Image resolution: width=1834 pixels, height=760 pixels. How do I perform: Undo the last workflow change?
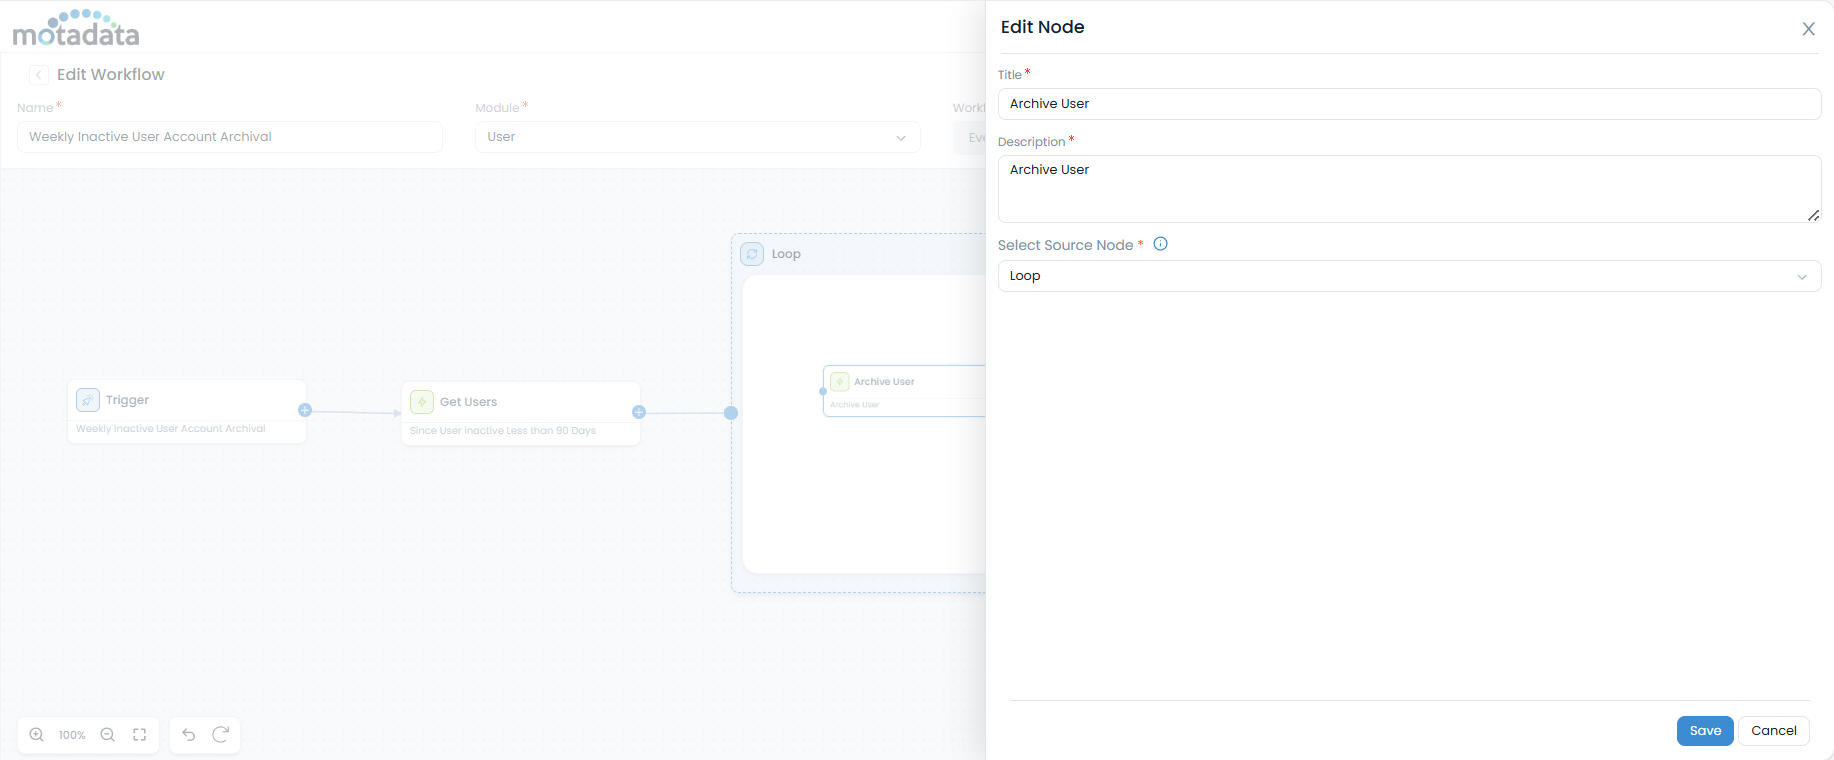[x=189, y=735]
